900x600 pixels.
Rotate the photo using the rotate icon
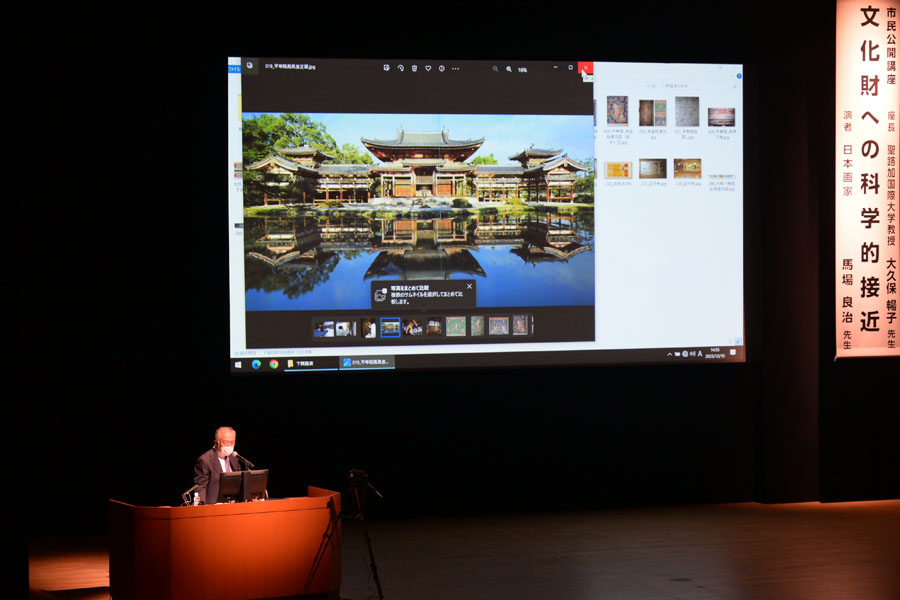[x=400, y=68]
